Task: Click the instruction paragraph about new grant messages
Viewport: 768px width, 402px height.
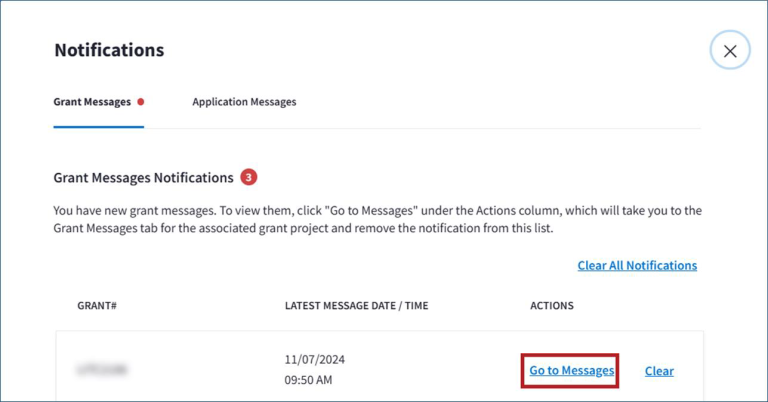Action: (x=377, y=220)
